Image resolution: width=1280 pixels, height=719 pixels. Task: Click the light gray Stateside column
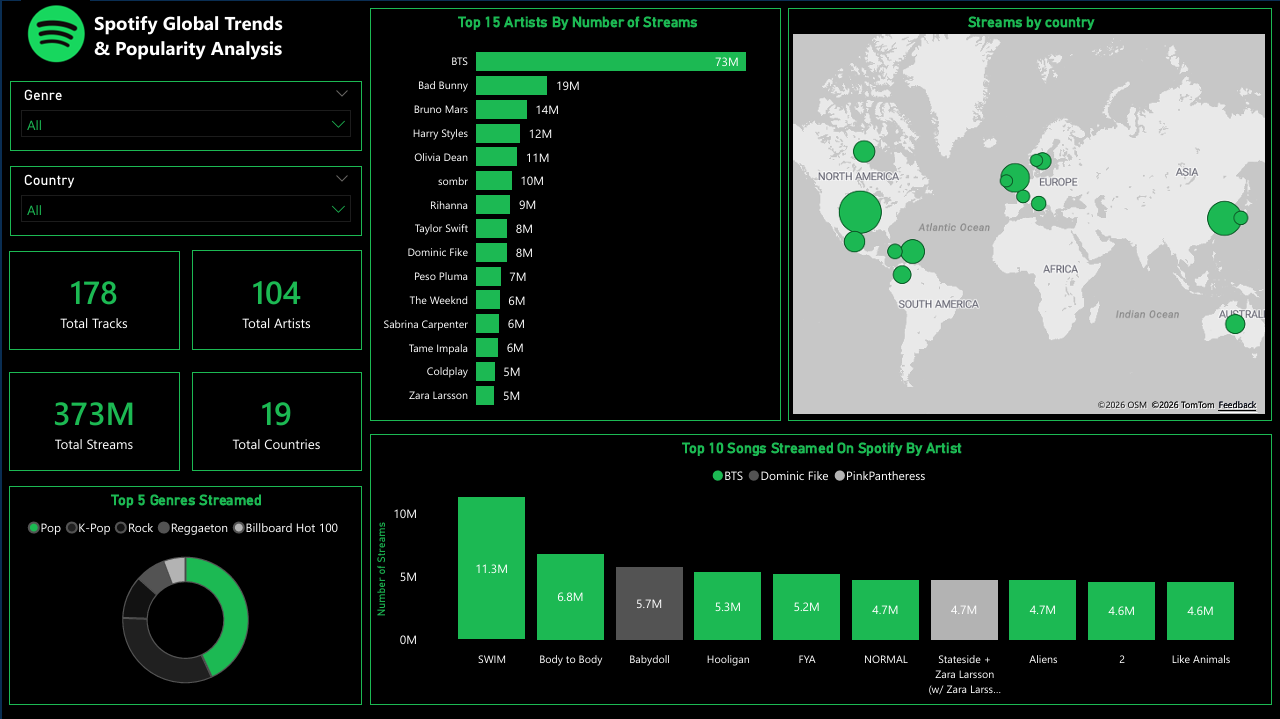964,610
